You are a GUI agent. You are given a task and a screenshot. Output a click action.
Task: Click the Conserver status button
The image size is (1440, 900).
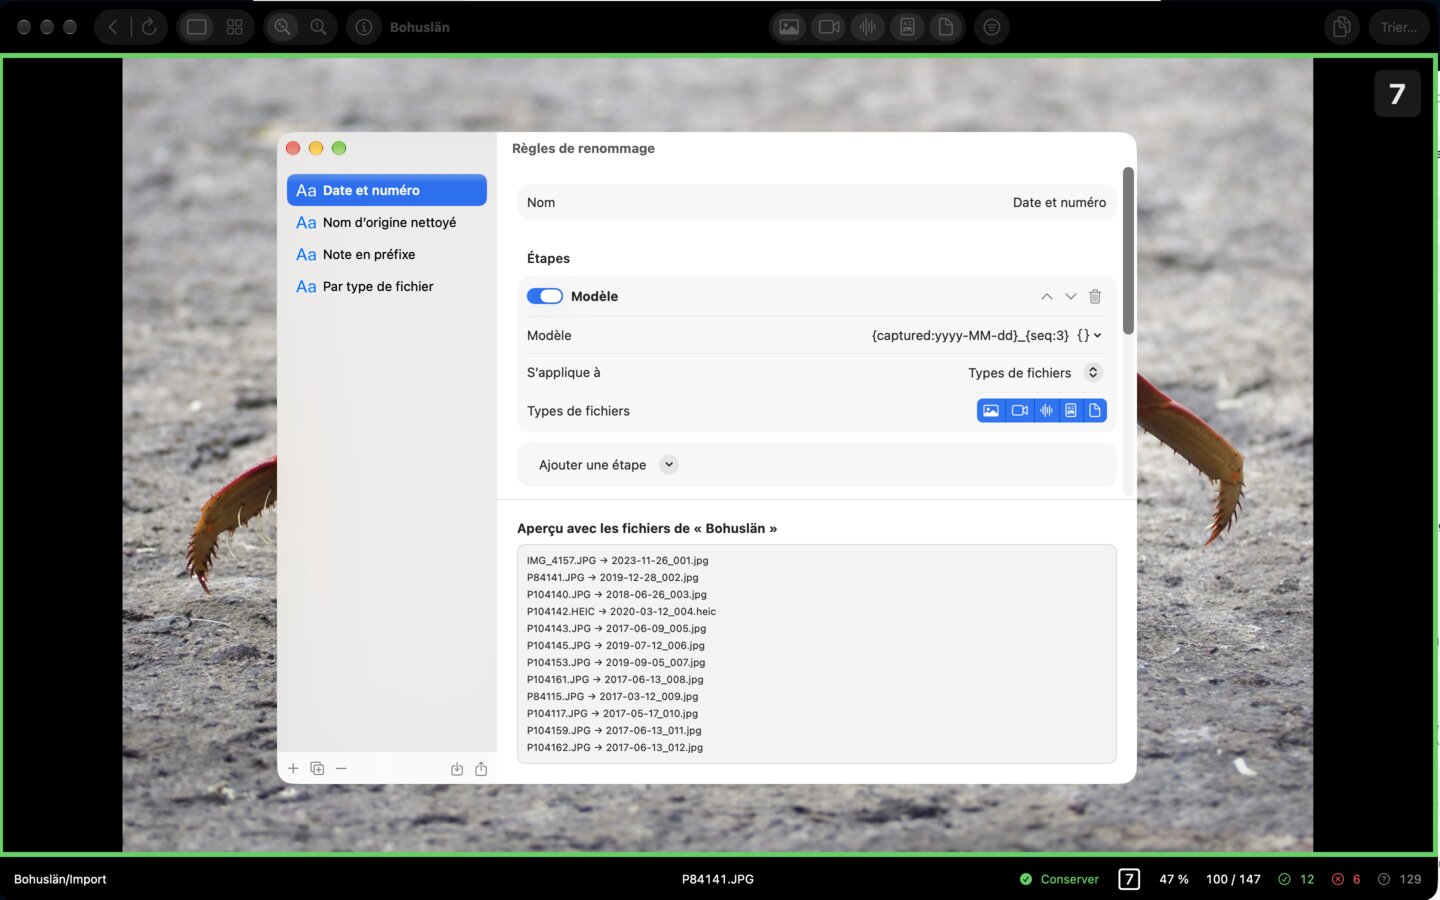pos(1059,879)
